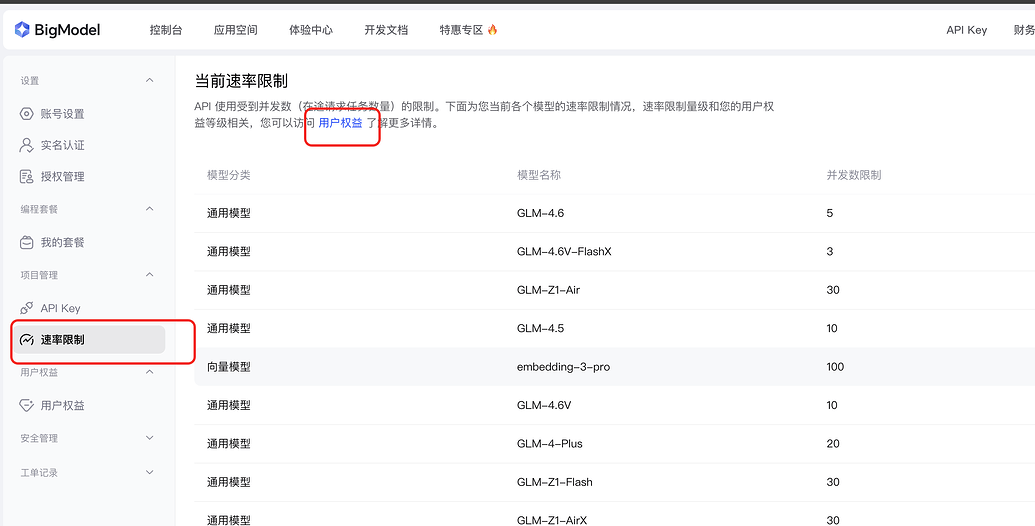
Task: Click the concurrency value 100 for embedding-3-pro
Action: (x=835, y=367)
